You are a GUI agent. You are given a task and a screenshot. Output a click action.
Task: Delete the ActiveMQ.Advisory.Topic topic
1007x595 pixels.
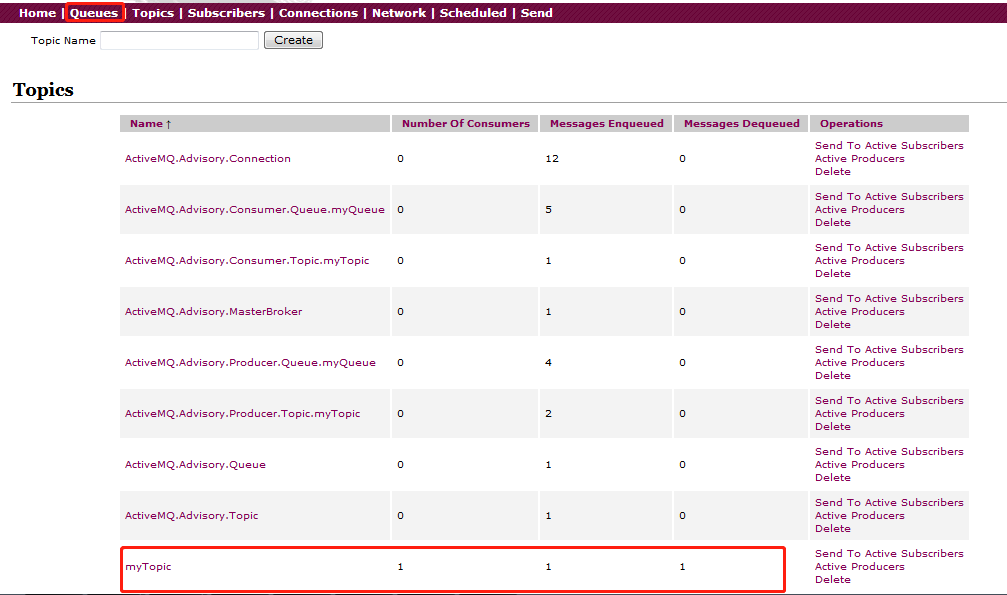(832, 529)
